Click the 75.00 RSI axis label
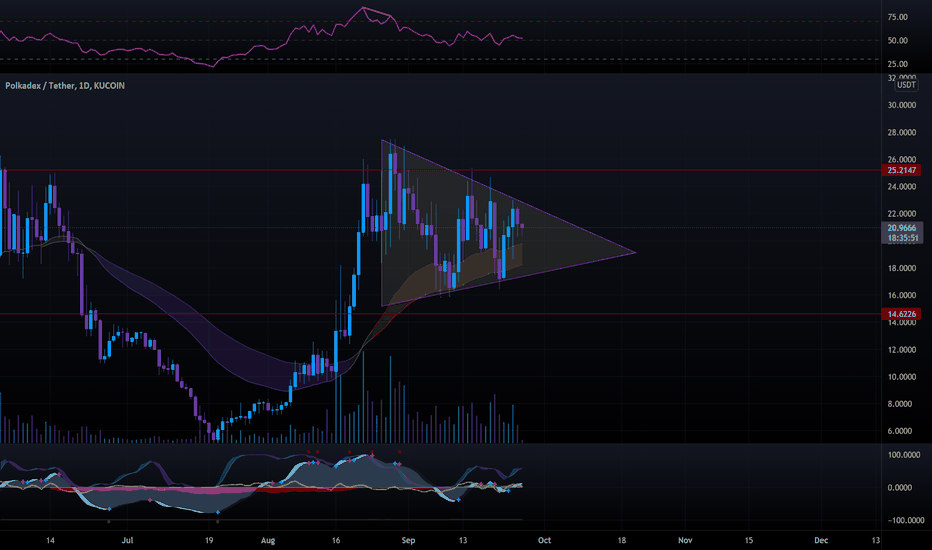Screen dimensions: 932x550 pyautogui.click(x=897, y=17)
